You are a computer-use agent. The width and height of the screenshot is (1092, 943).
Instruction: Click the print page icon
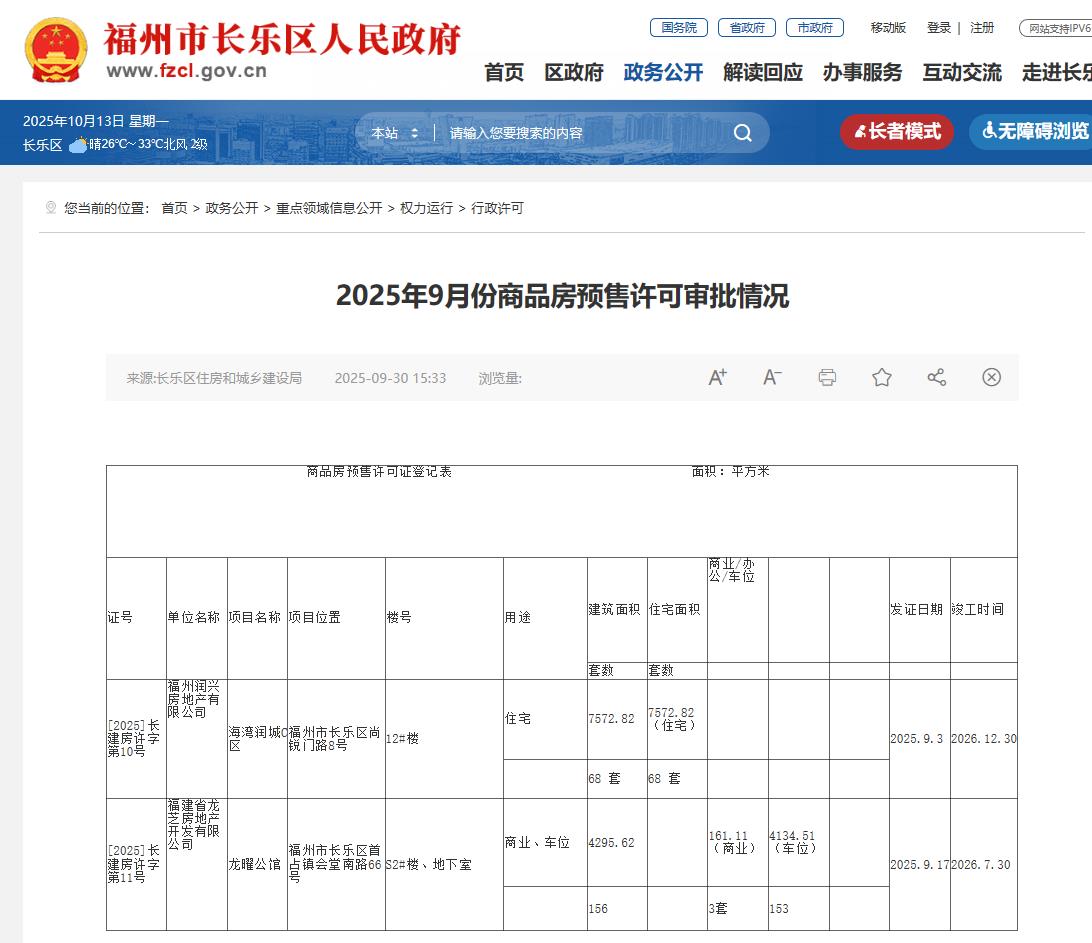[827, 377]
